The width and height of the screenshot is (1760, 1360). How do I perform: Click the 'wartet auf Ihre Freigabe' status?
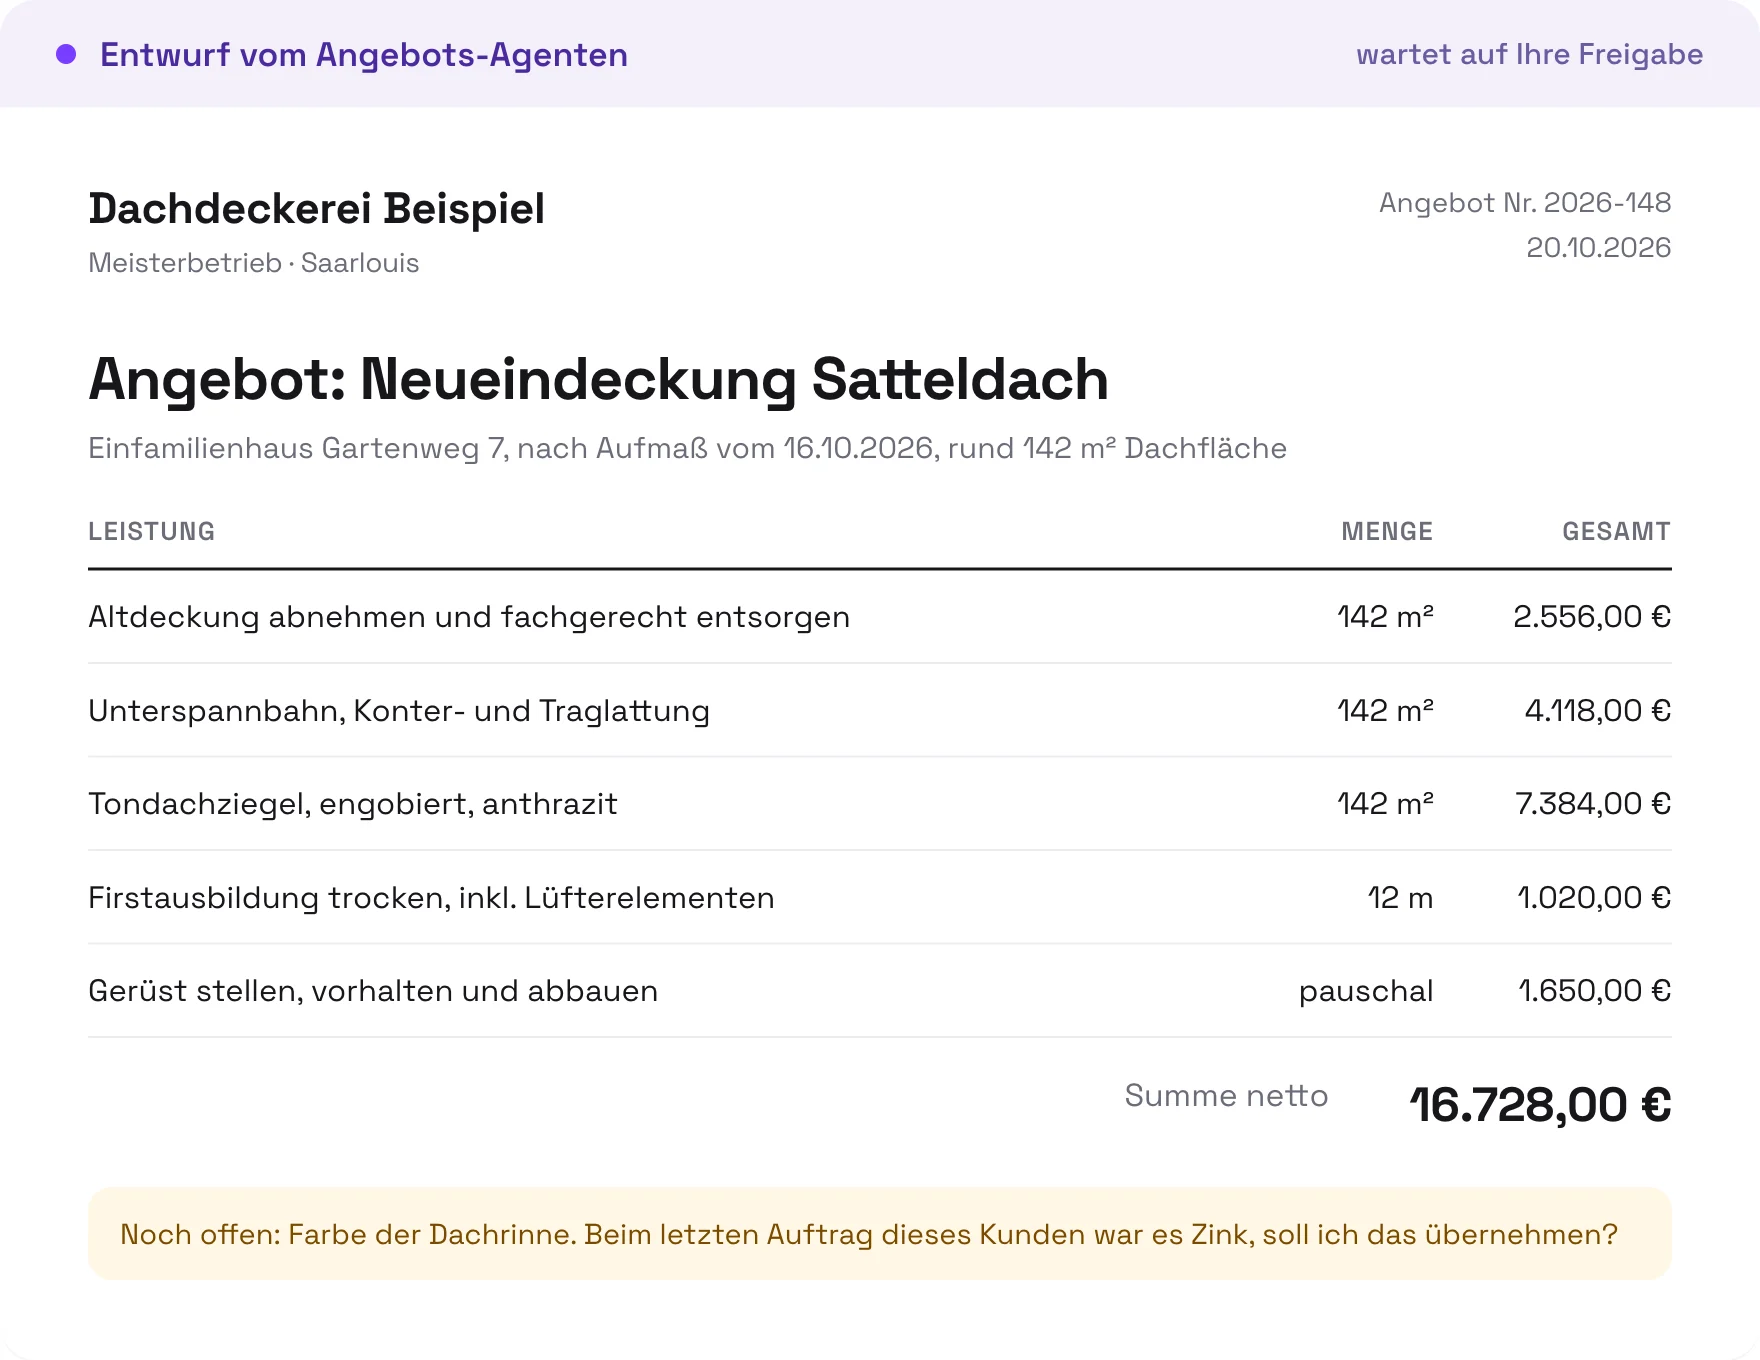click(x=1529, y=54)
